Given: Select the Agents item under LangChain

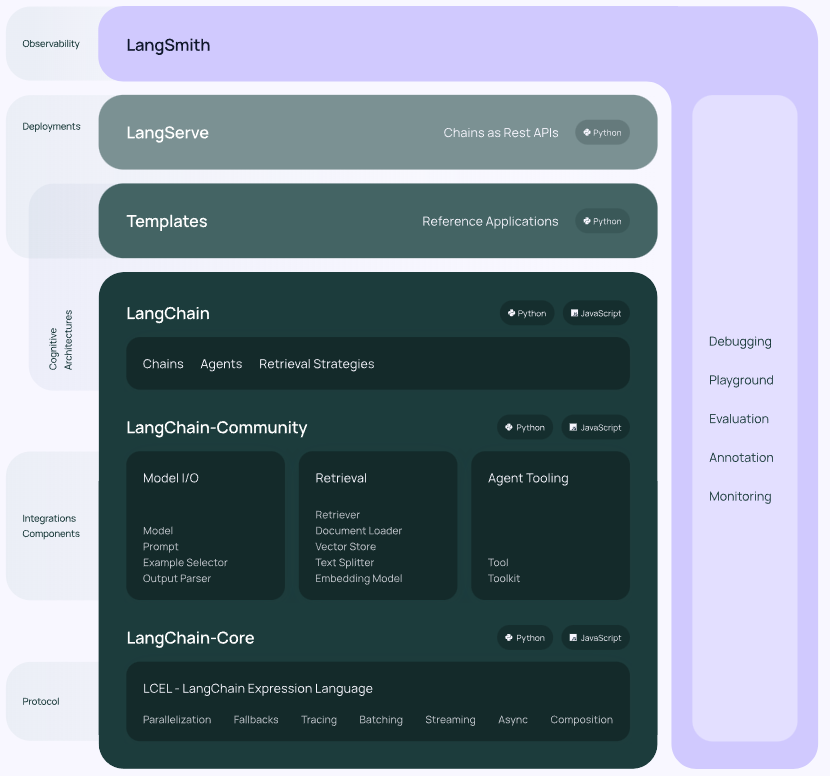Looking at the screenshot, I should click(x=221, y=364).
